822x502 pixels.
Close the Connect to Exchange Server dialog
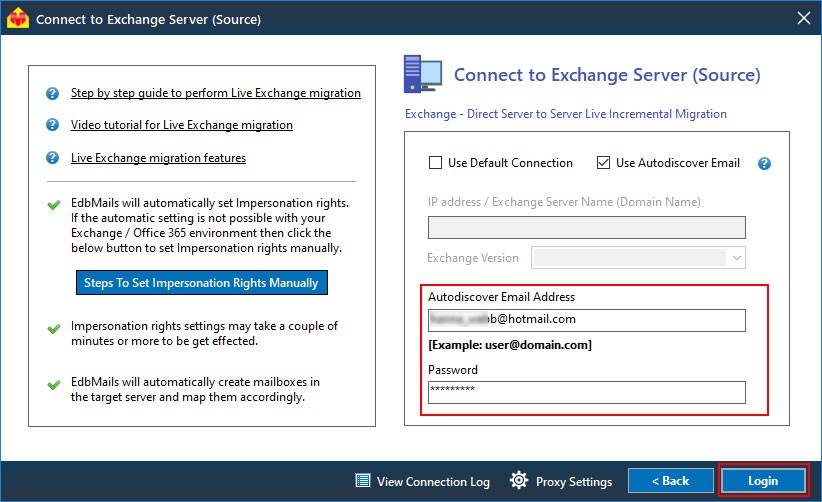coord(803,18)
